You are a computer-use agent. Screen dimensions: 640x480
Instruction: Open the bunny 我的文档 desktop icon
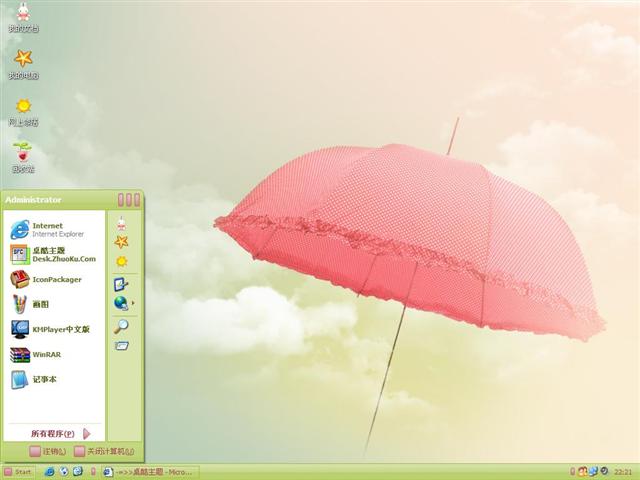[x=23, y=17]
